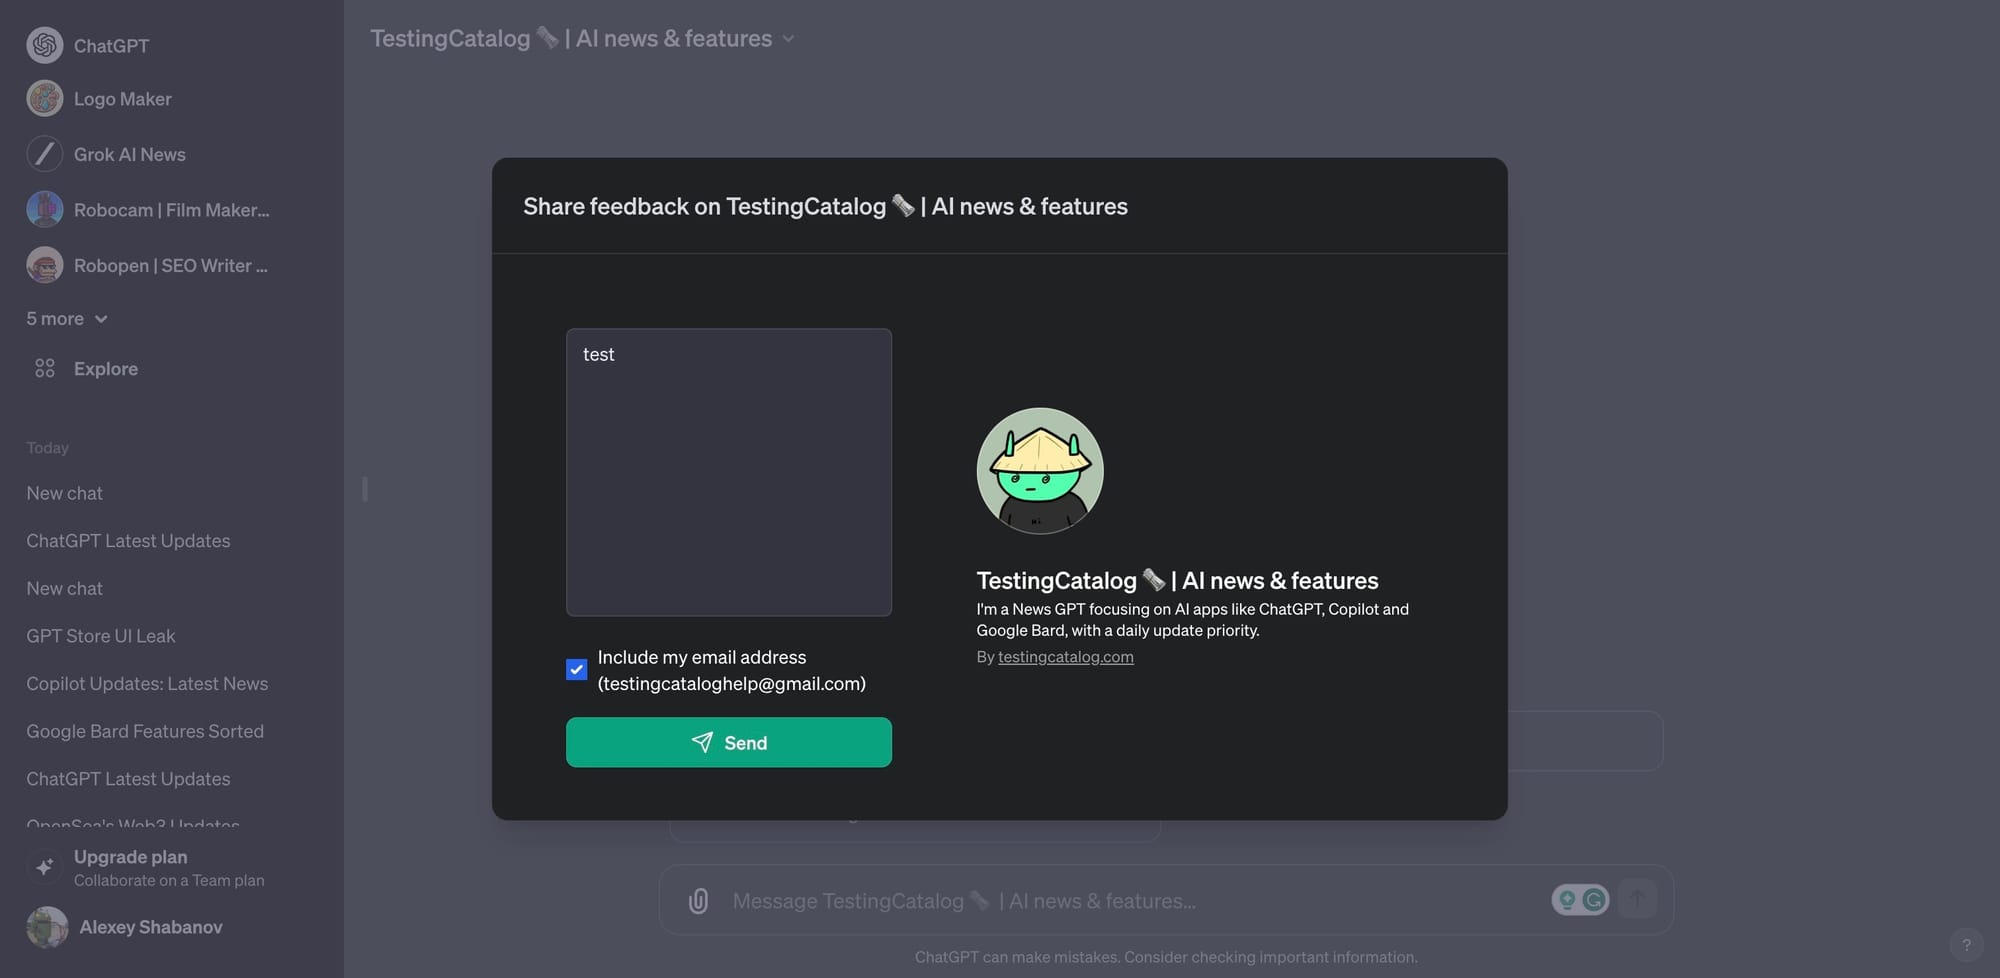The width and height of the screenshot is (2000, 978).
Task: Open ChatGPT logo icon in sidebar
Action: click(45, 45)
